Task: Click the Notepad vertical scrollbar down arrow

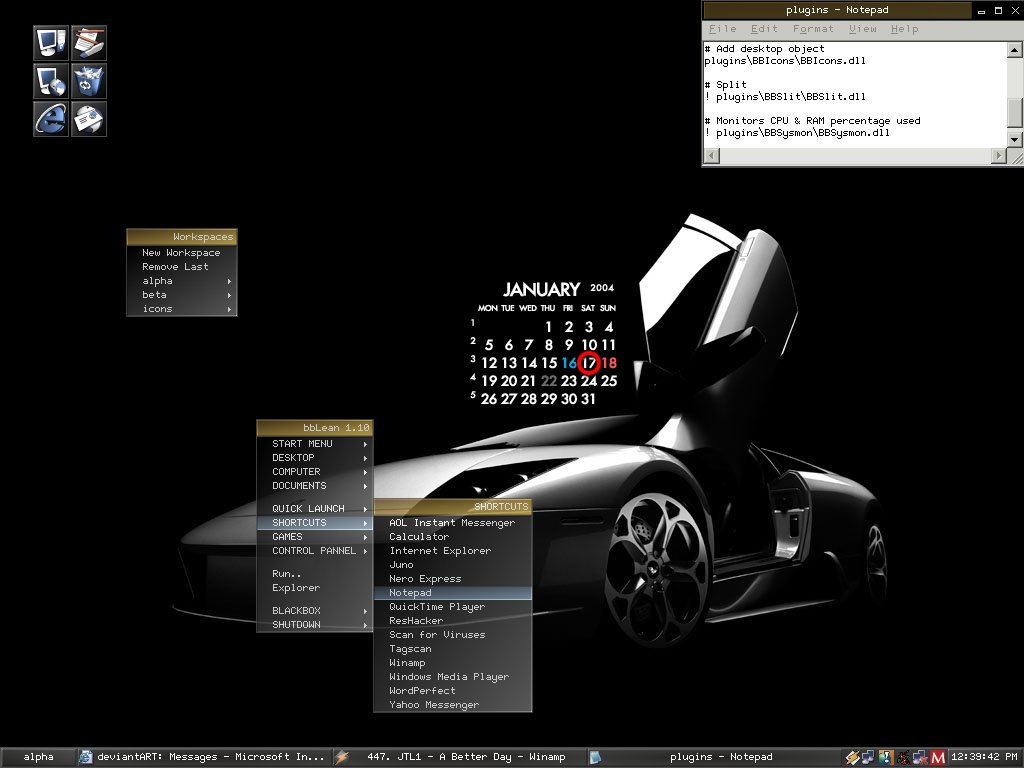Action: click(1014, 139)
